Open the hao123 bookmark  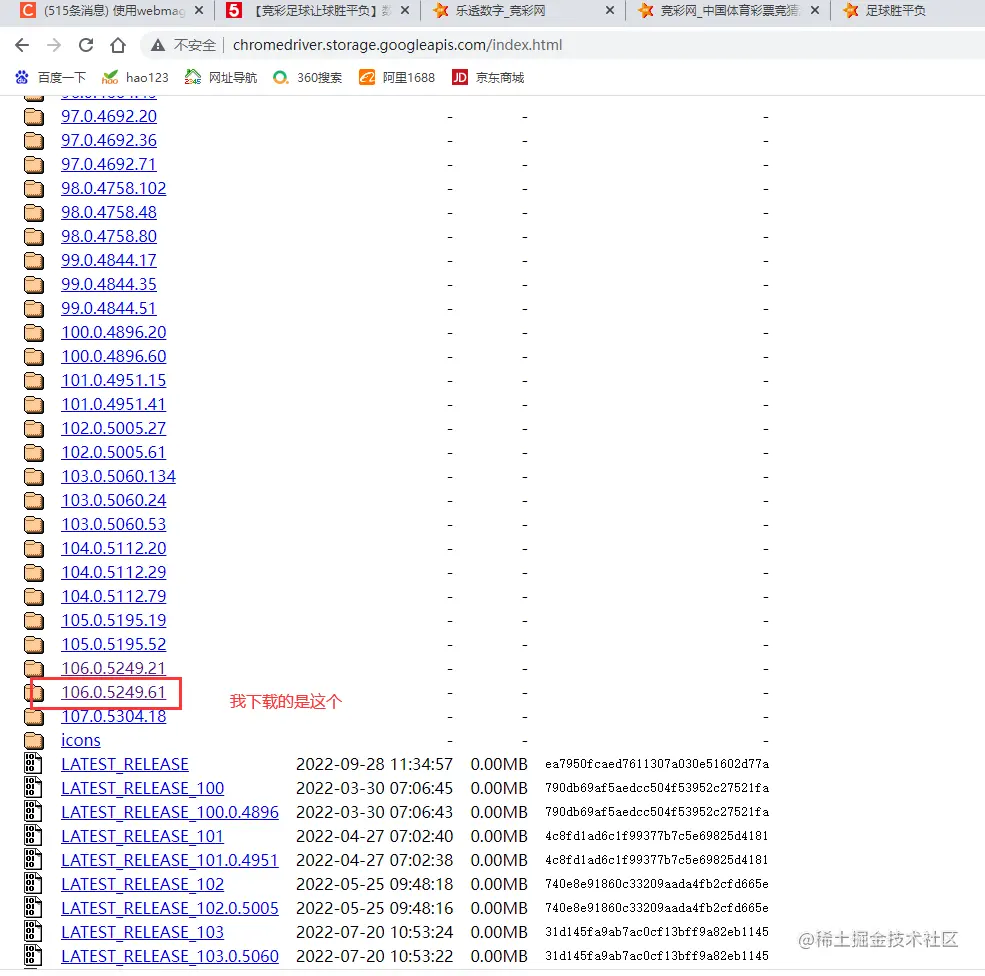click(135, 77)
